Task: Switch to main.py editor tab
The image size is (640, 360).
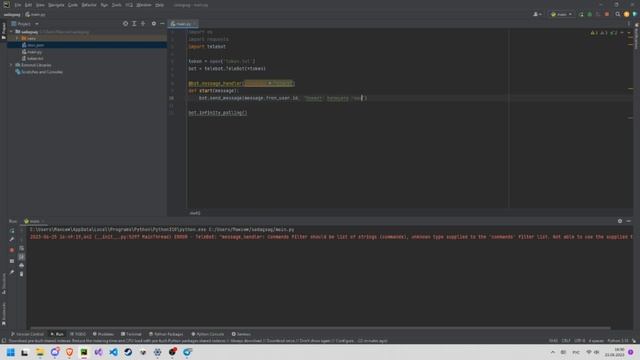Action: pos(182,24)
